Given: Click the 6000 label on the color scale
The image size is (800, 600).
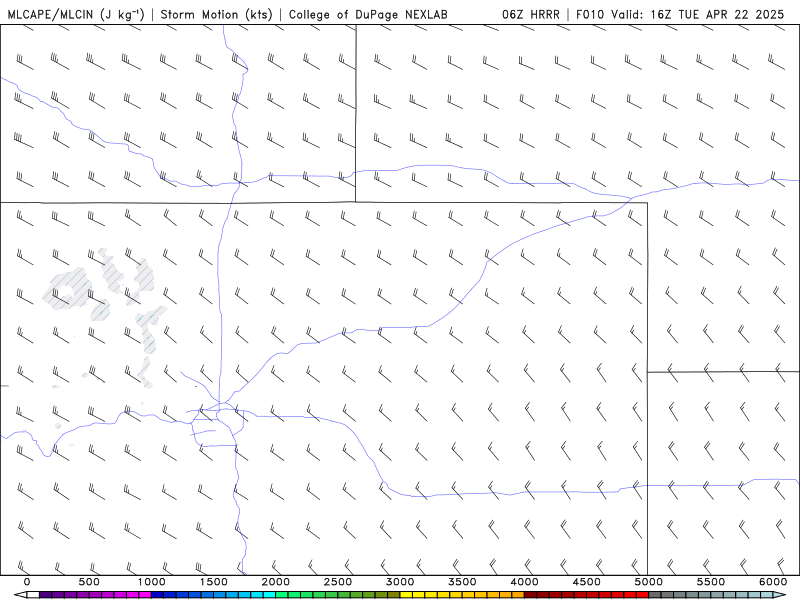Looking at the screenshot, I should point(773,582).
